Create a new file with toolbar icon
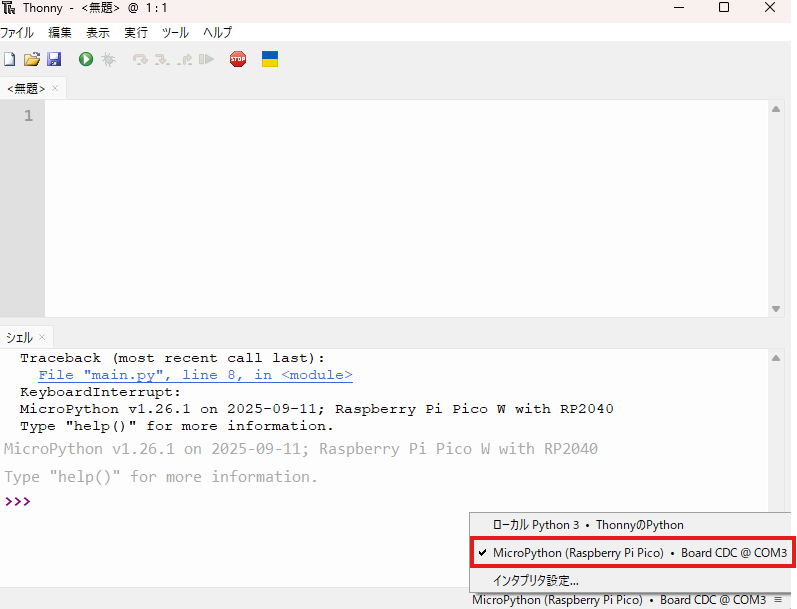Viewport: 797px width, 609px height. click(x=10, y=59)
